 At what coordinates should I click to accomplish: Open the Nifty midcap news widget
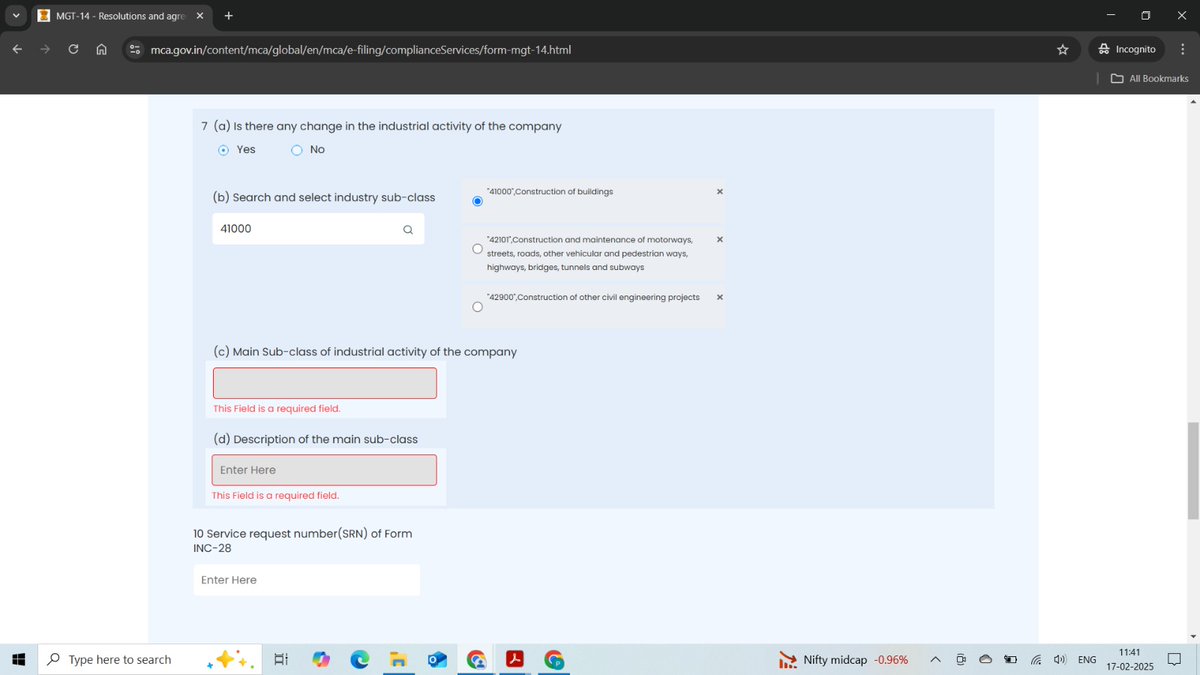point(845,660)
